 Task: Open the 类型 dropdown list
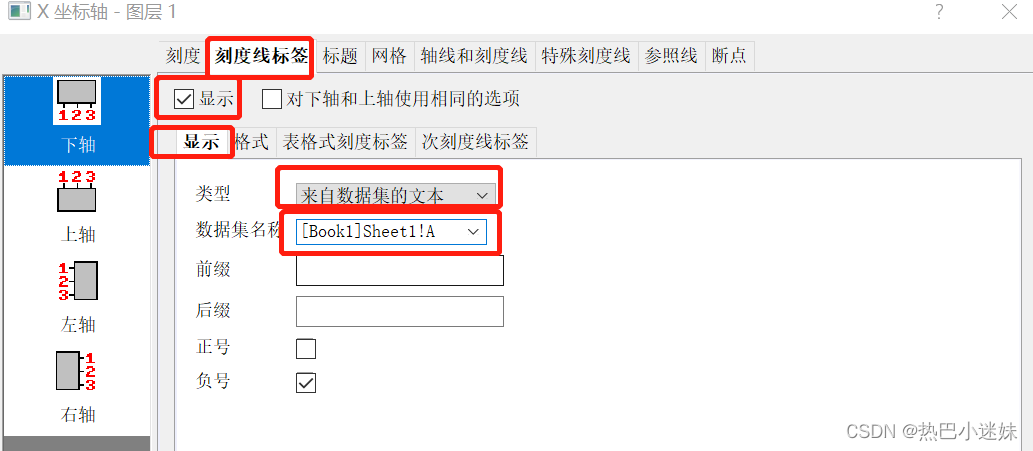(x=395, y=195)
